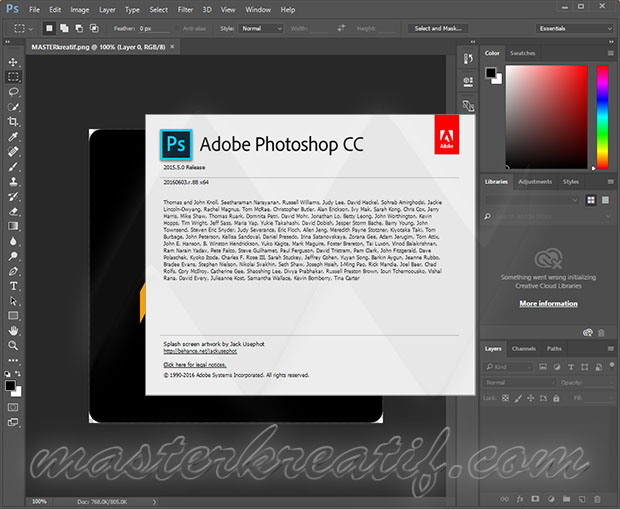Close the MASTERkreatif.png document tab
Screen dimensions: 620x509
pyautogui.click(x=172, y=47)
